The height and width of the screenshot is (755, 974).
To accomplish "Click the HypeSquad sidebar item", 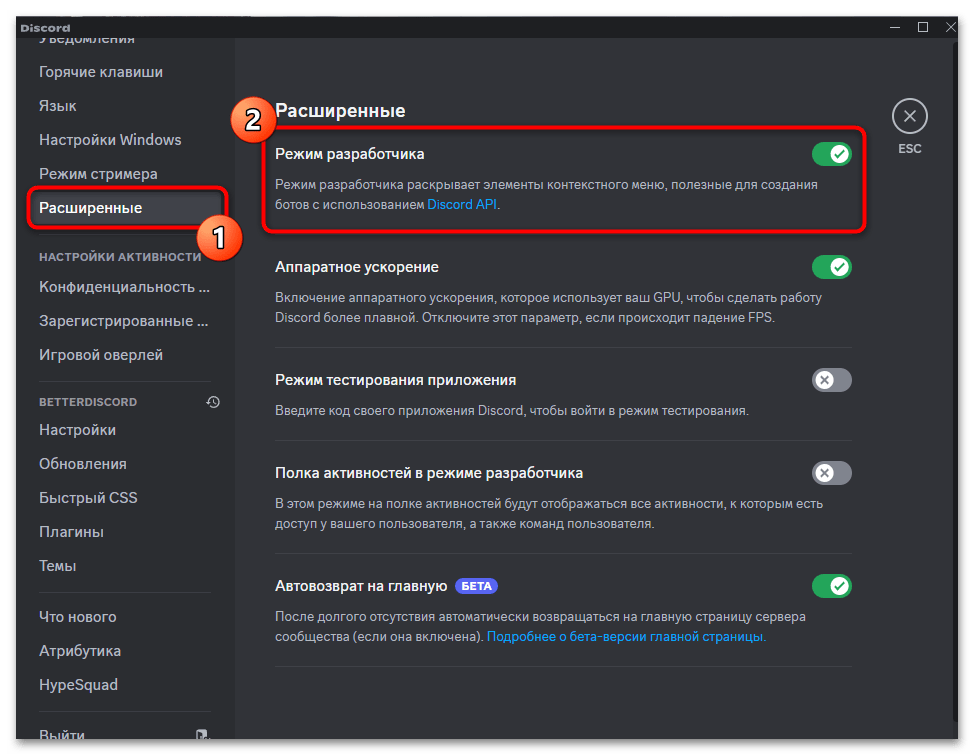I will pos(78,685).
